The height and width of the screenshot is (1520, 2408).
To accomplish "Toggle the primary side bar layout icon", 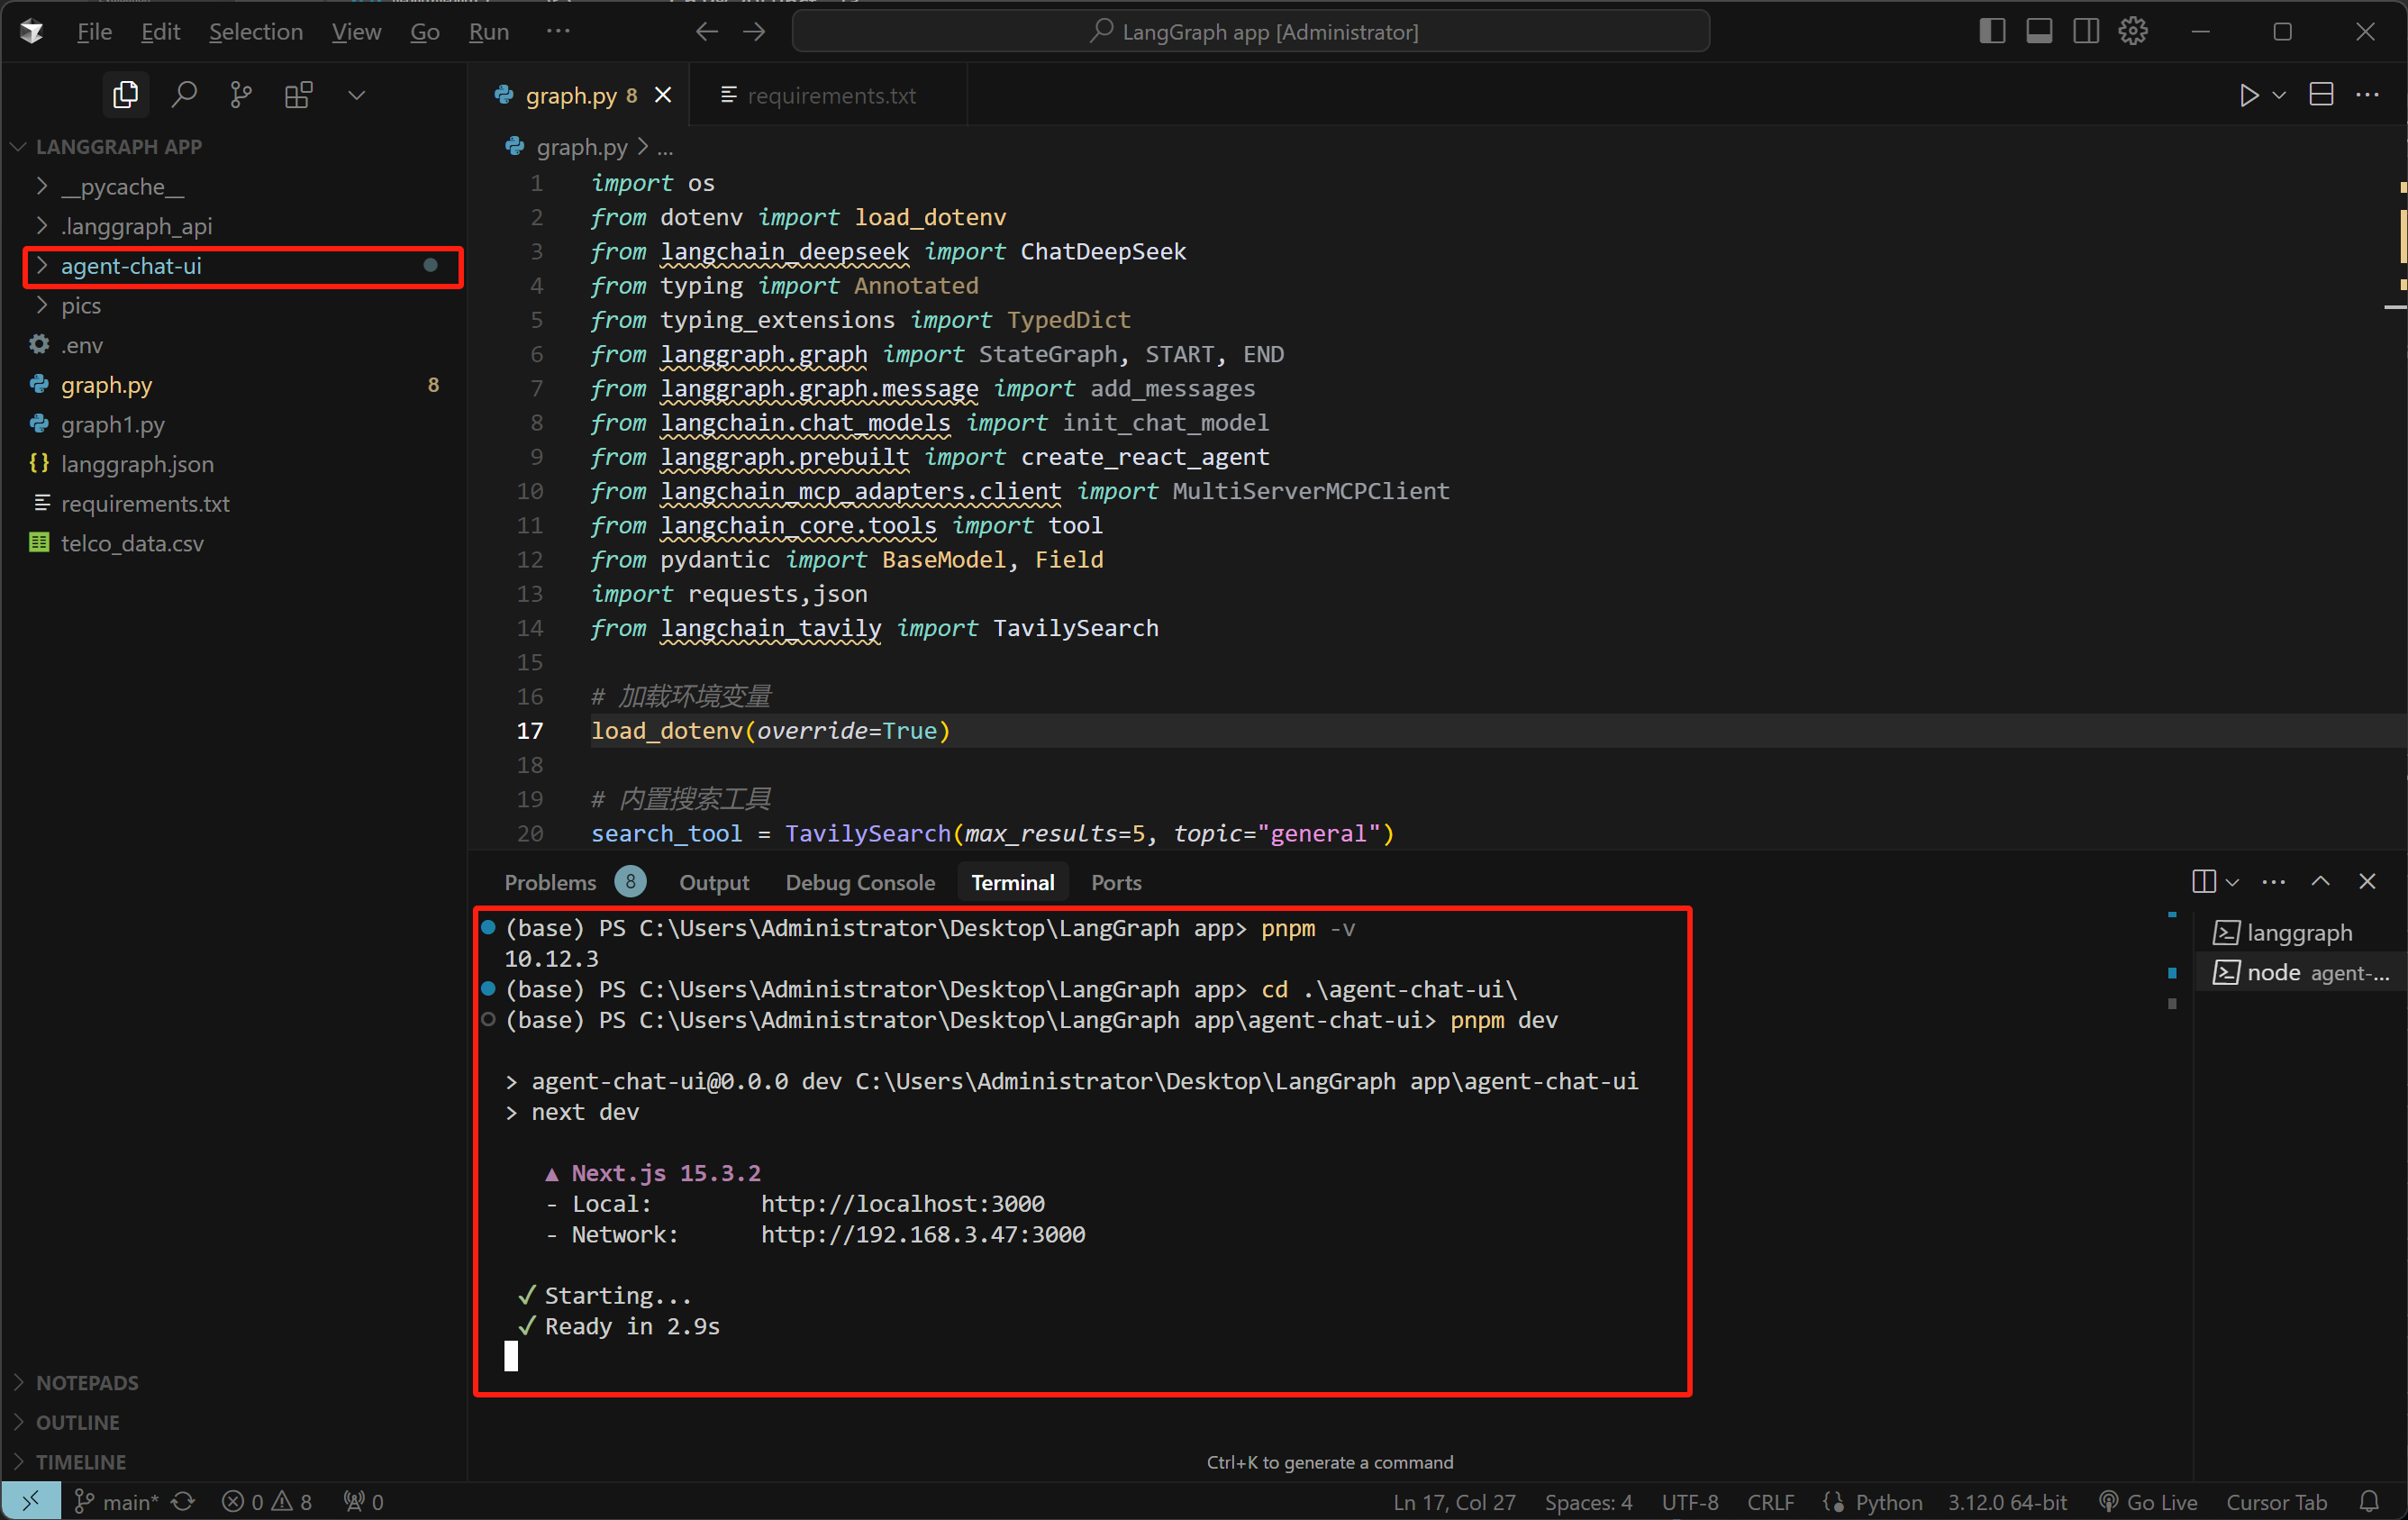I will pos(1991,32).
